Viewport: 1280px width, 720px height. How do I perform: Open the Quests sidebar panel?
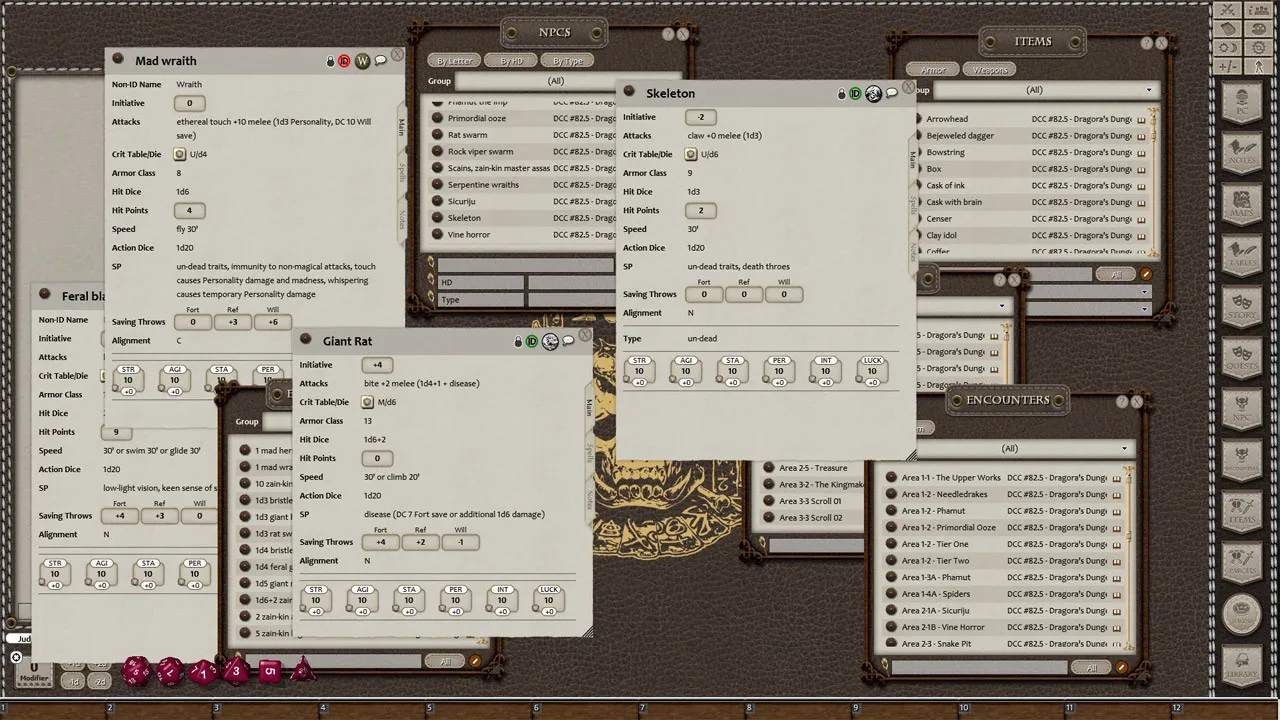point(1243,357)
